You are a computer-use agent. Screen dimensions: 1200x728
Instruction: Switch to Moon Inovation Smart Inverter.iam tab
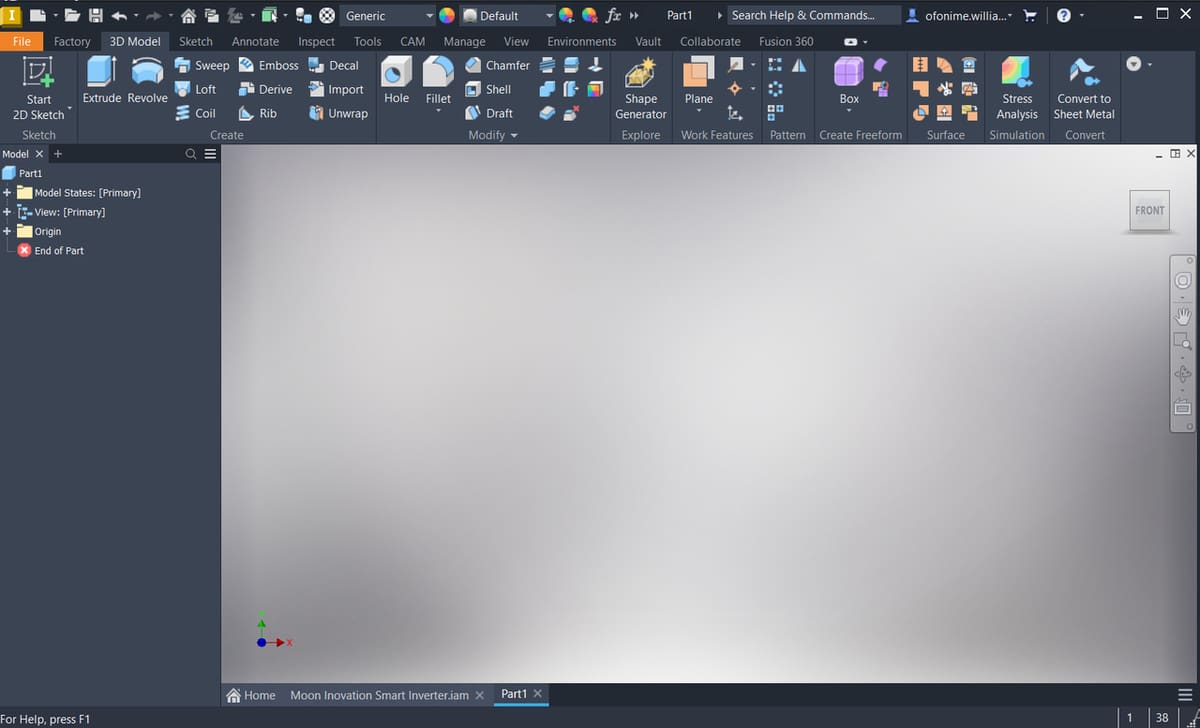point(379,695)
